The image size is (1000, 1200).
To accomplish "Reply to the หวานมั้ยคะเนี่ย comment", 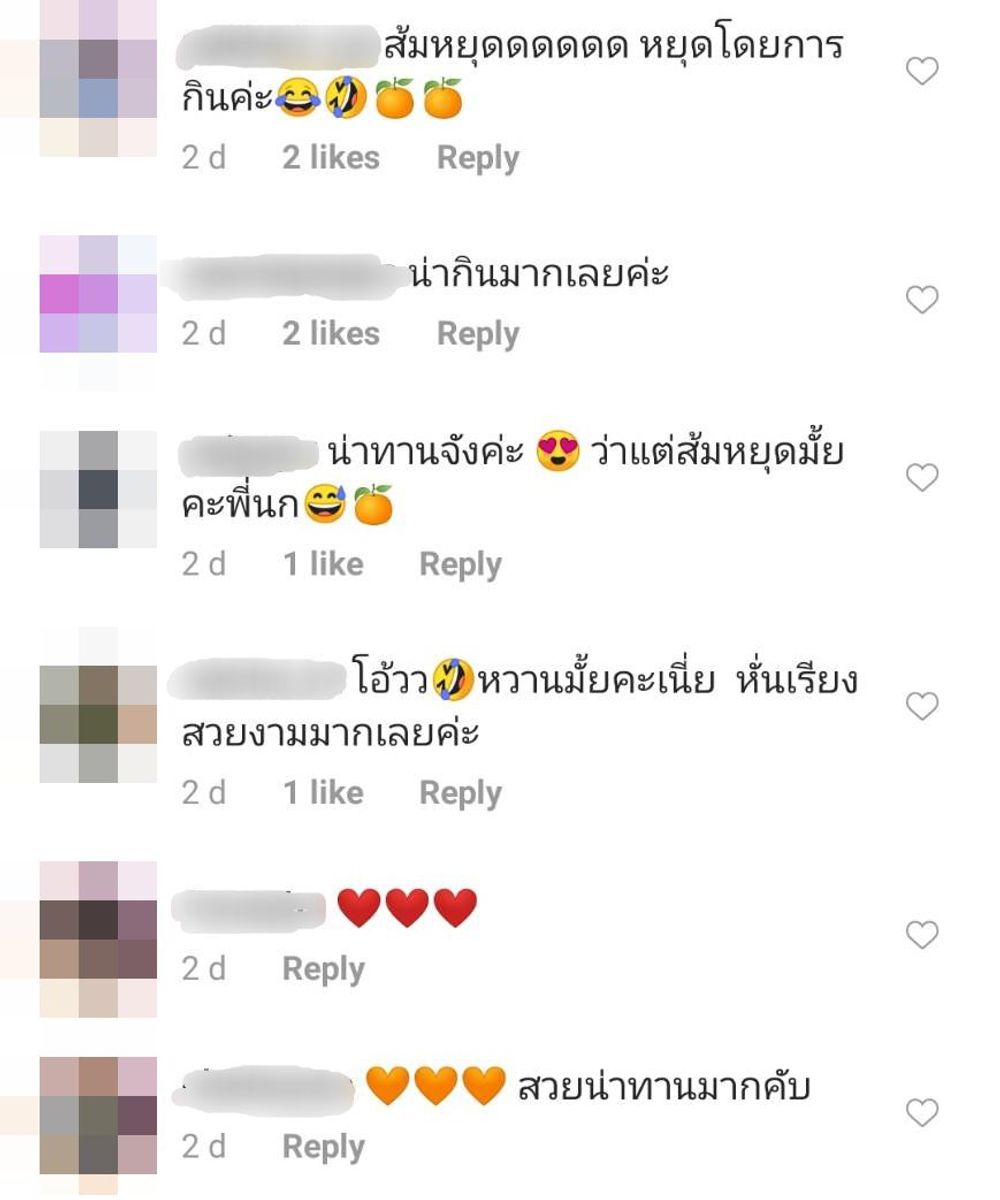I will tap(460, 793).
